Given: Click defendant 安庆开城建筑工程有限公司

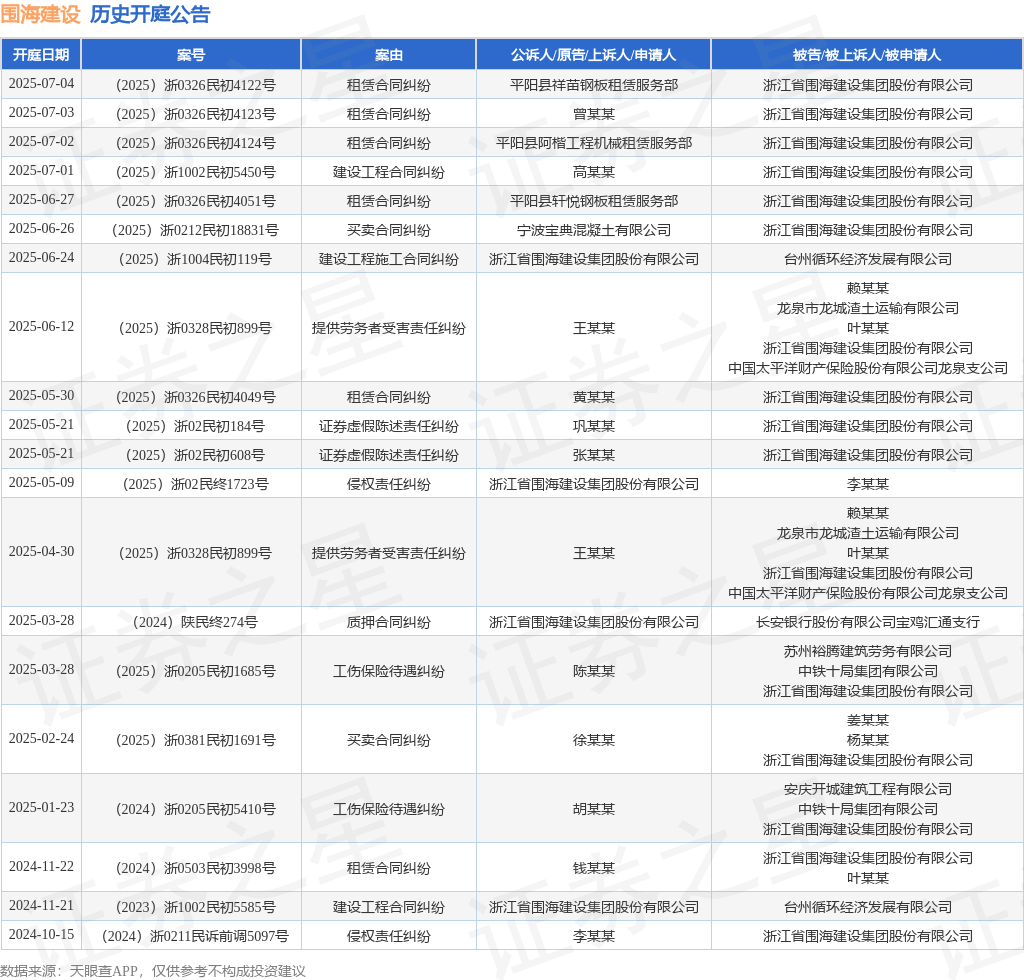Looking at the screenshot, I should [x=868, y=789].
